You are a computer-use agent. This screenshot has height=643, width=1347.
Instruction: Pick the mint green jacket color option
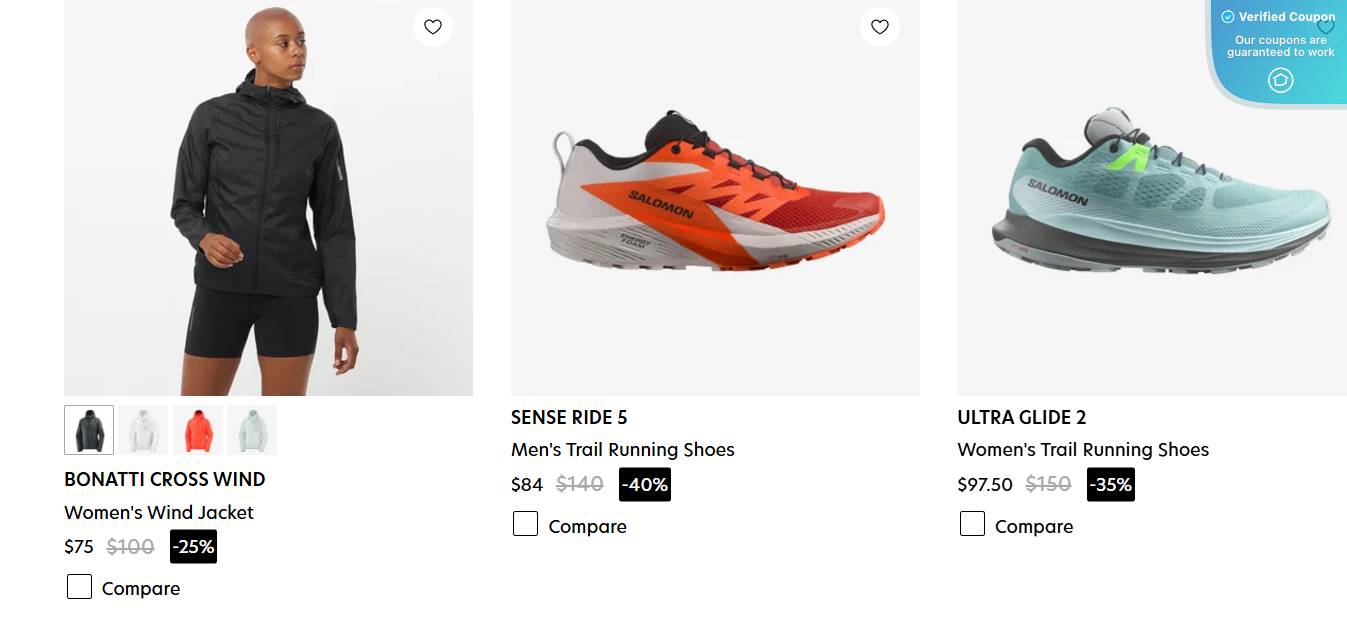tap(251, 429)
